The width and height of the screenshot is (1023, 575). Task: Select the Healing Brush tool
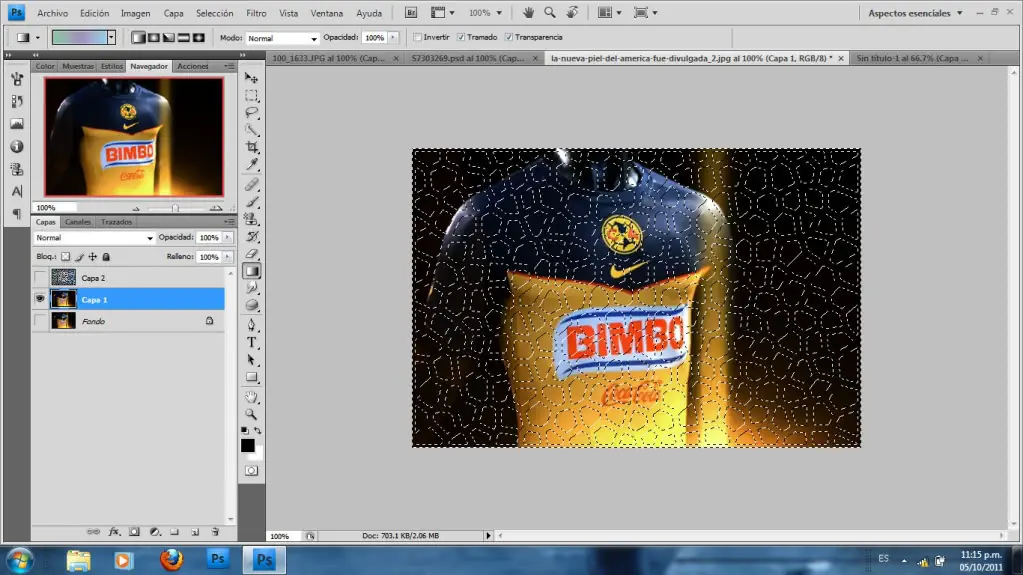(251, 185)
